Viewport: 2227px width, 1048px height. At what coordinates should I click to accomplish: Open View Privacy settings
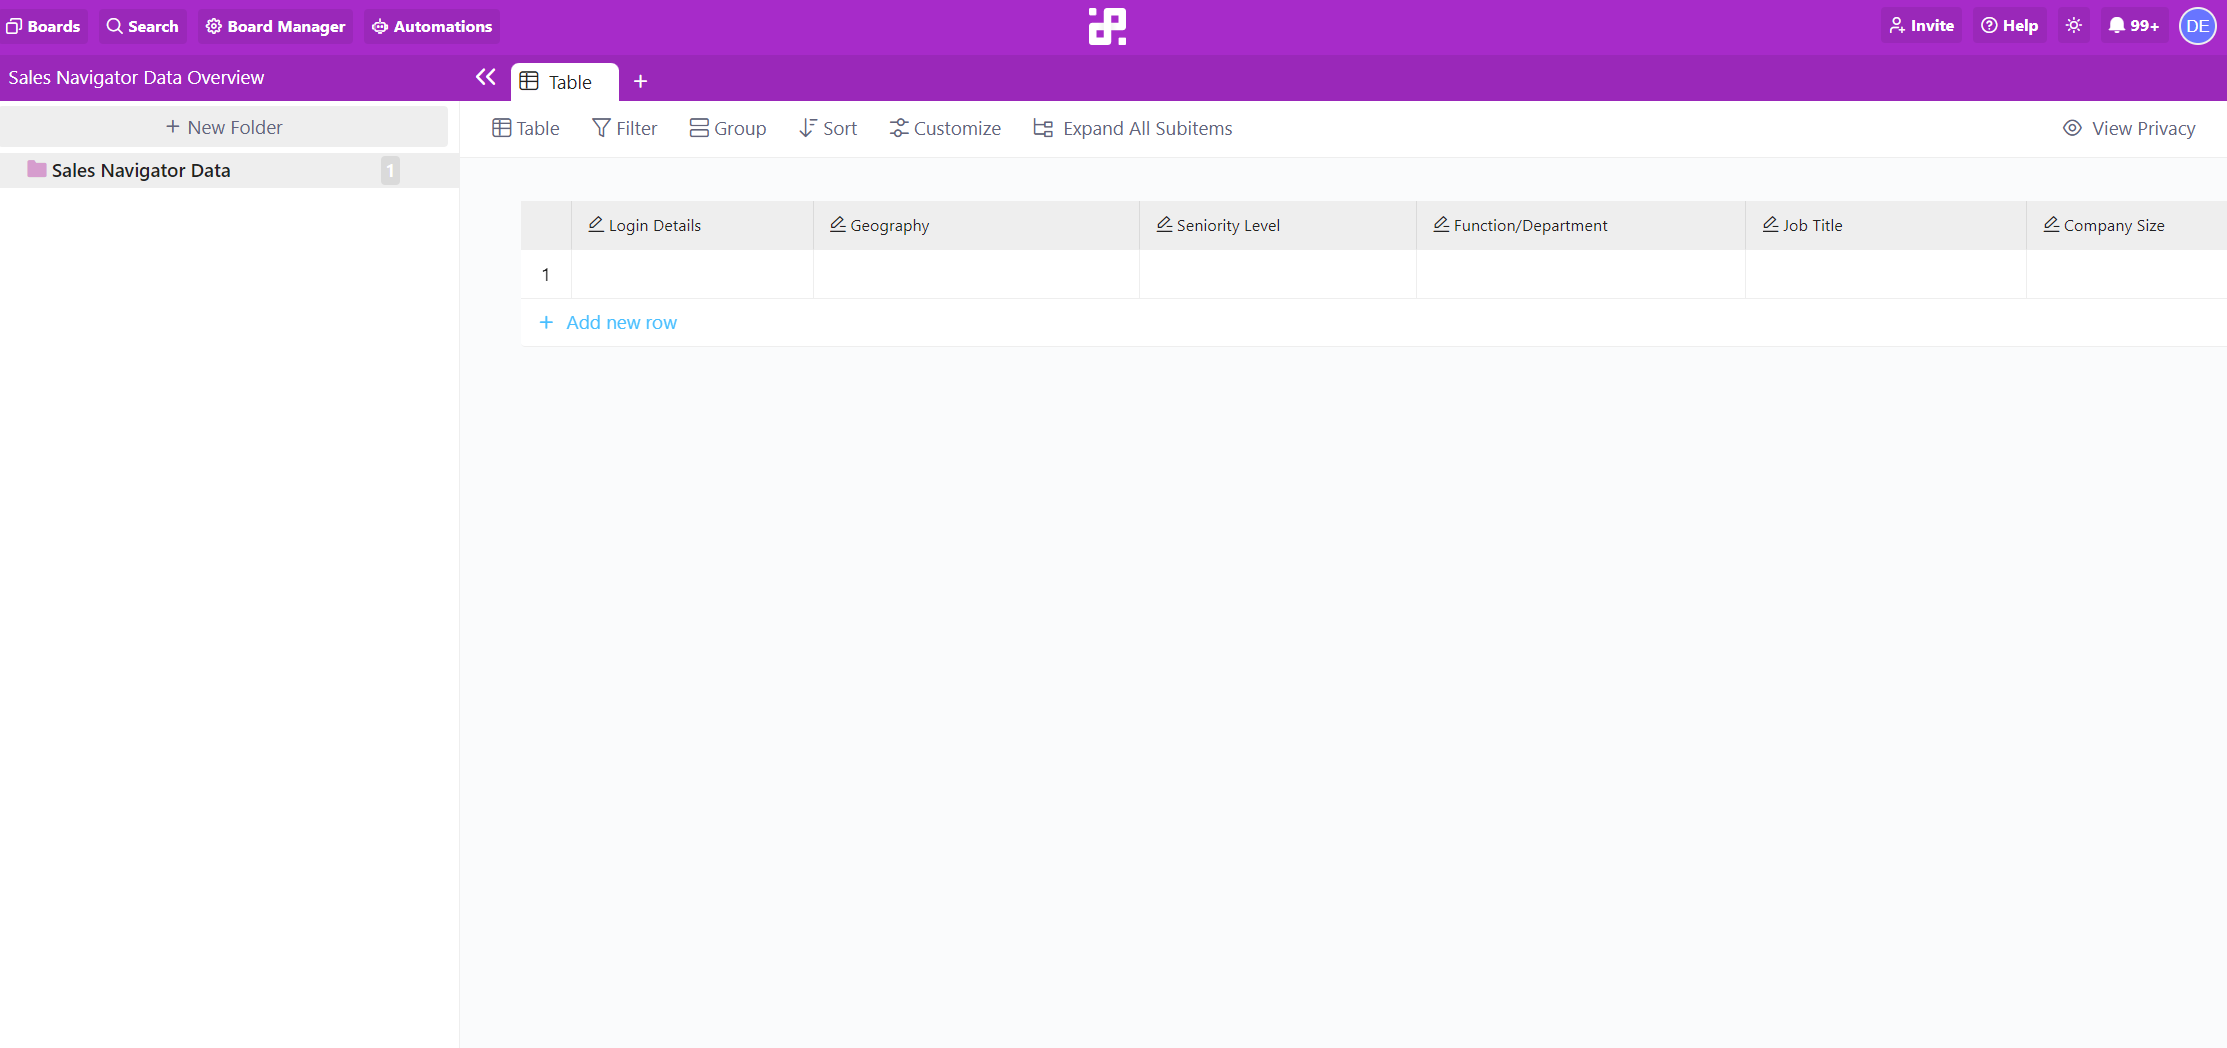(x=2129, y=128)
